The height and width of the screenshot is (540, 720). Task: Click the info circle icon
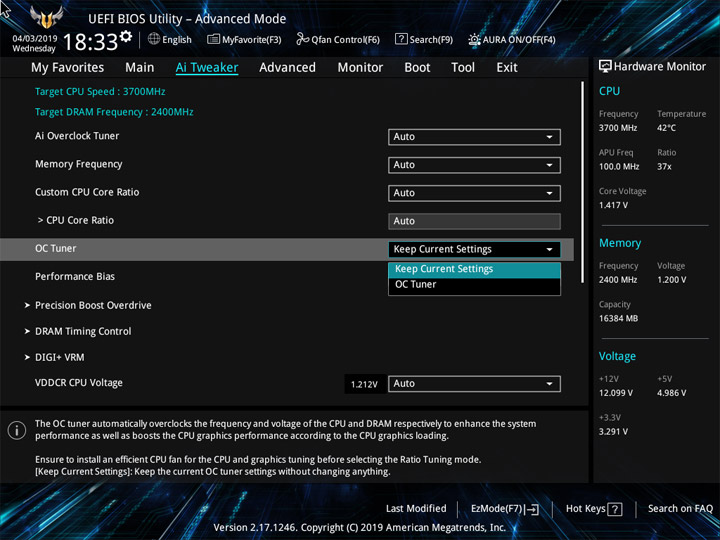tap(17, 431)
